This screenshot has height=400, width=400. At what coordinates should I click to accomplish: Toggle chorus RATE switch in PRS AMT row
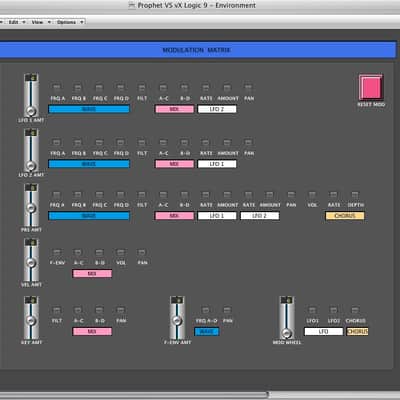point(334,194)
